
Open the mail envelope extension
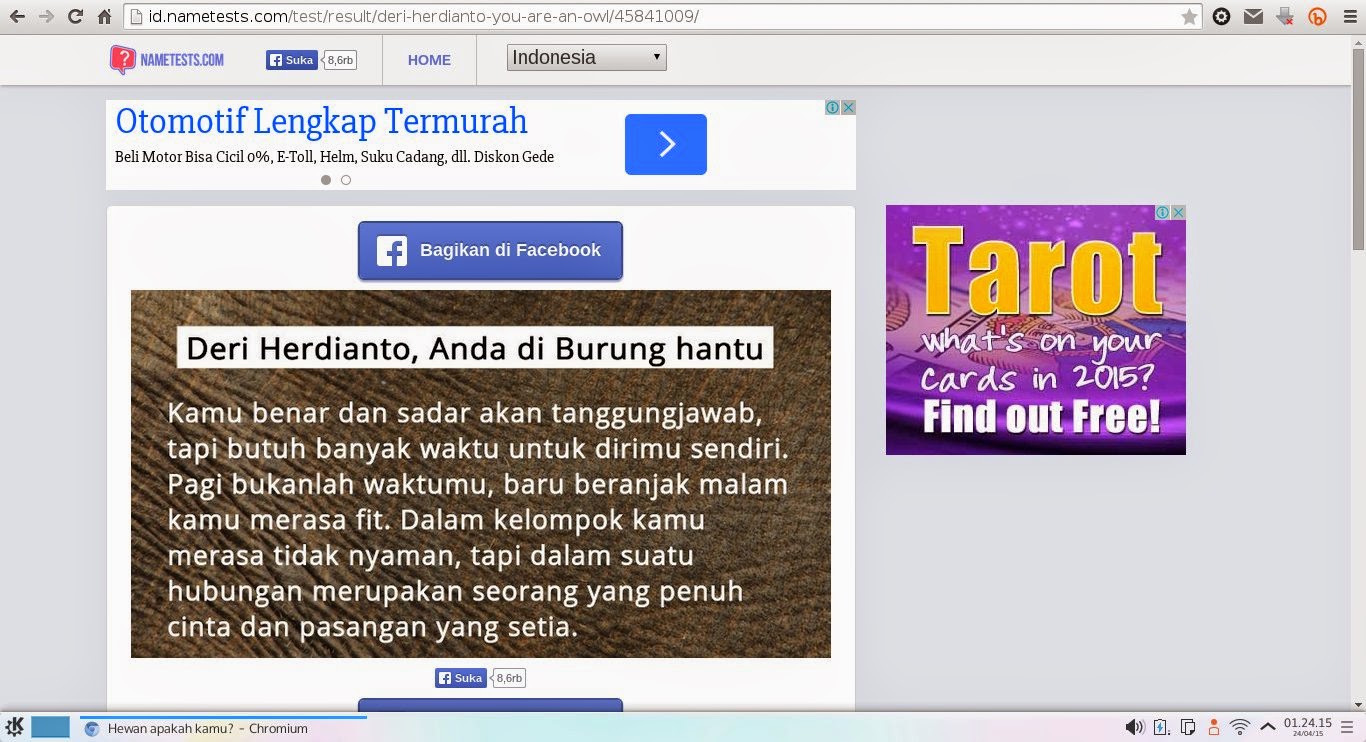pos(1253,16)
